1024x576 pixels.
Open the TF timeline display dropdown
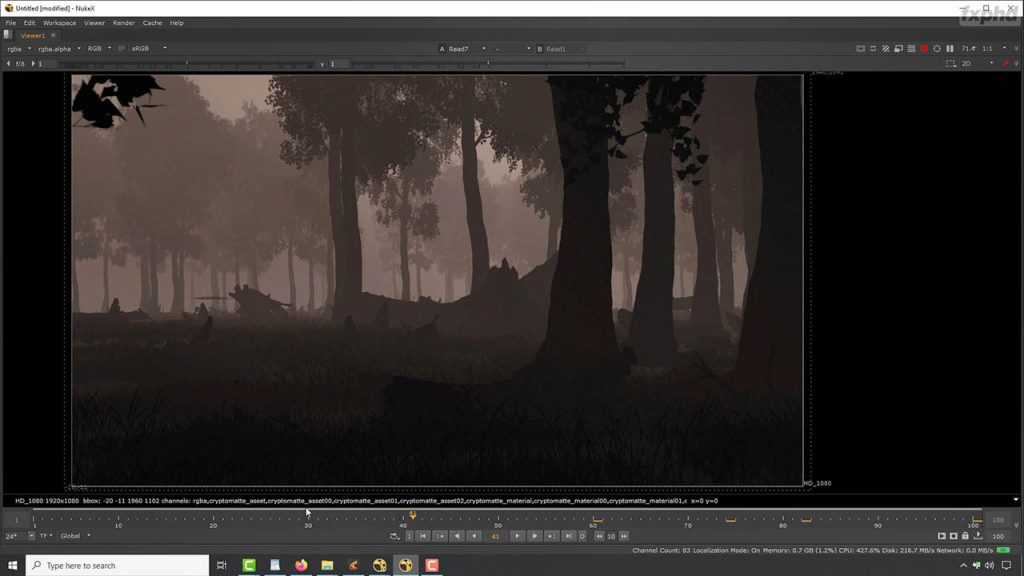pyautogui.click(x=46, y=536)
